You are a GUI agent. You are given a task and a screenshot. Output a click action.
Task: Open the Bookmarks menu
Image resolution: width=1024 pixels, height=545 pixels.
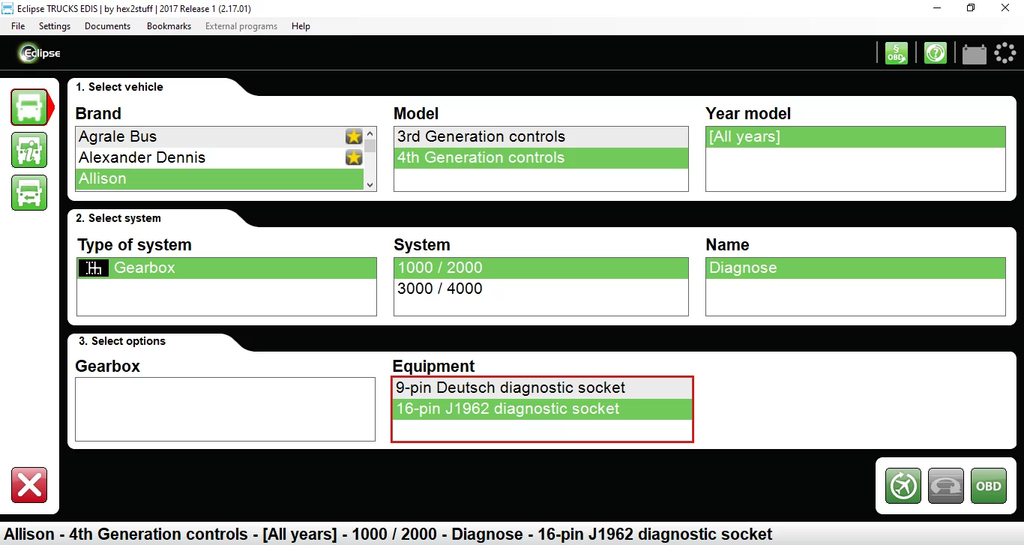(x=168, y=26)
